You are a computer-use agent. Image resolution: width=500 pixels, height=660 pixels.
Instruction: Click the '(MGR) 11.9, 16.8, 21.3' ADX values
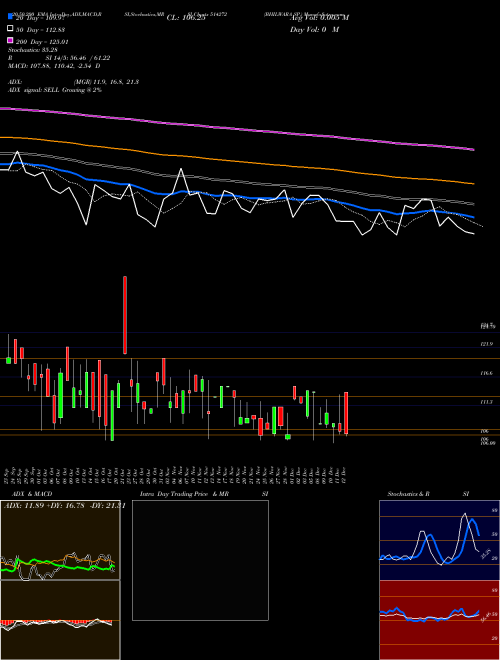coord(106,82)
